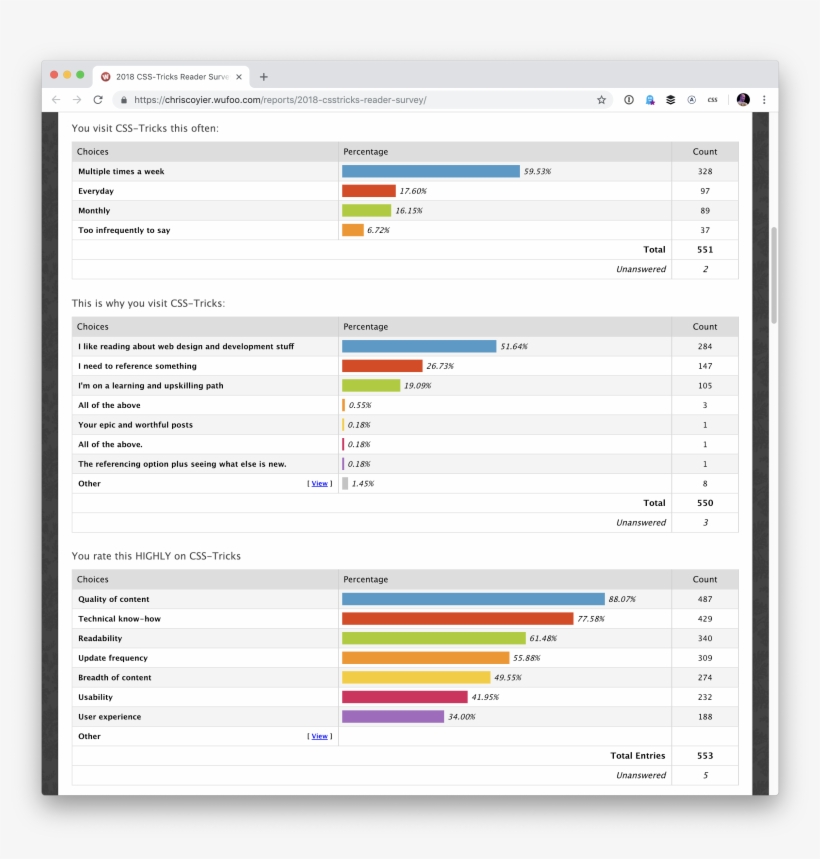
Task: Click the 51.64% percentage value
Action: [x=514, y=346]
